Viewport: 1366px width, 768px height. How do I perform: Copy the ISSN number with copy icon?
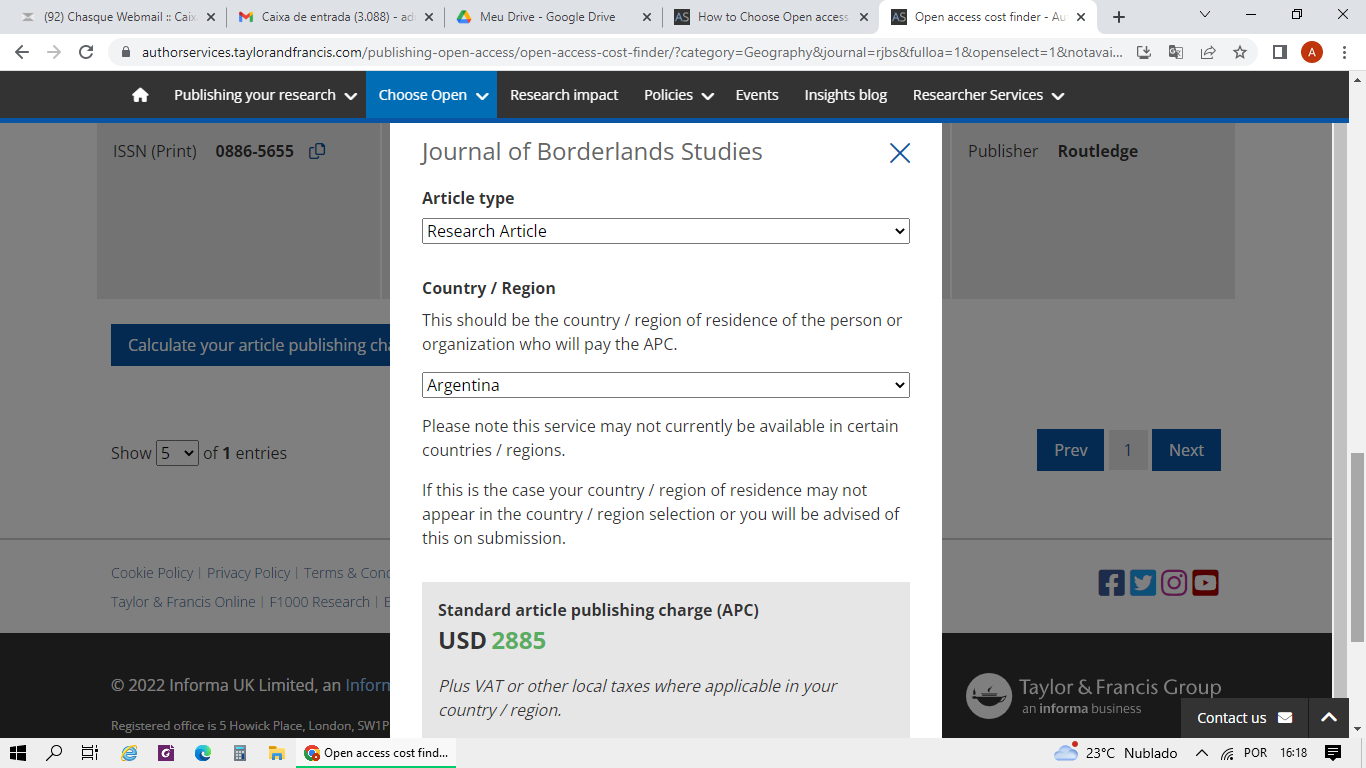pyautogui.click(x=317, y=151)
